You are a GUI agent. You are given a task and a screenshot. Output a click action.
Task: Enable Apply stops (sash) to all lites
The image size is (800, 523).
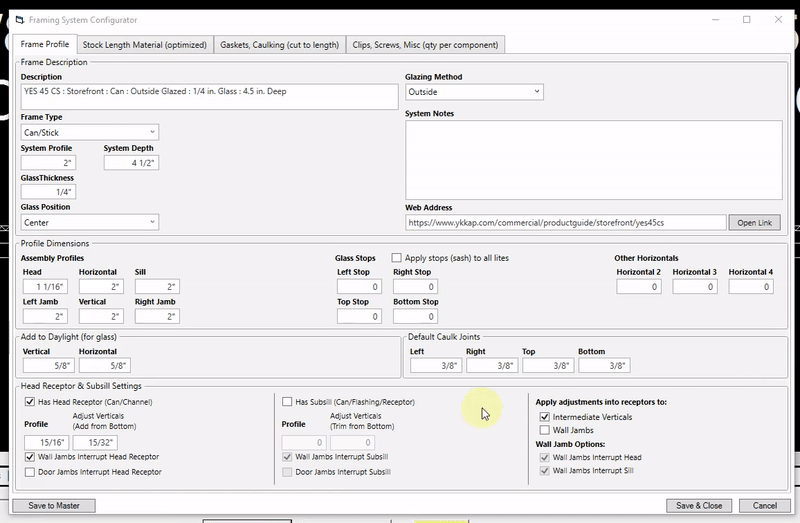tap(396, 258)
